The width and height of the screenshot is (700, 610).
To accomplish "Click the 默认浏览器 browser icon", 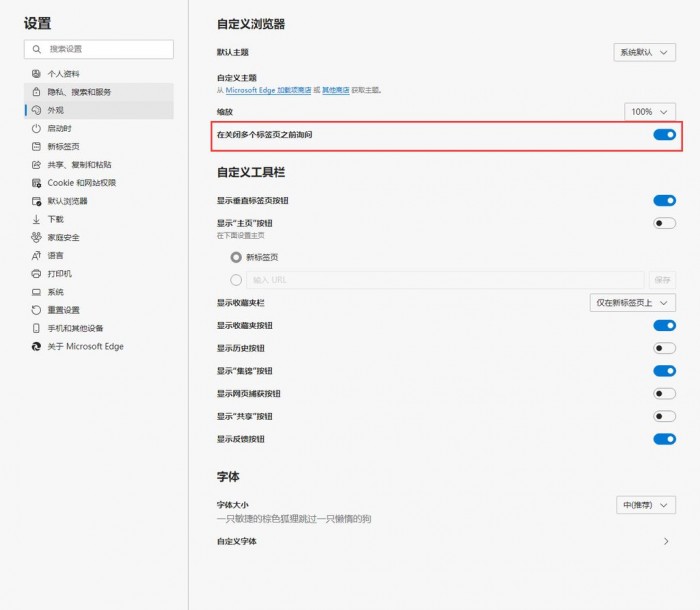I will click(x=36, y=201).
